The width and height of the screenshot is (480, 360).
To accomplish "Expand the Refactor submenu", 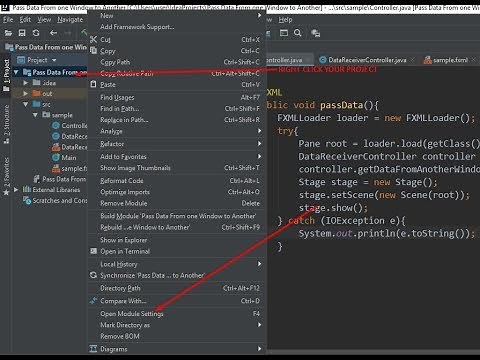I will 177,144.
